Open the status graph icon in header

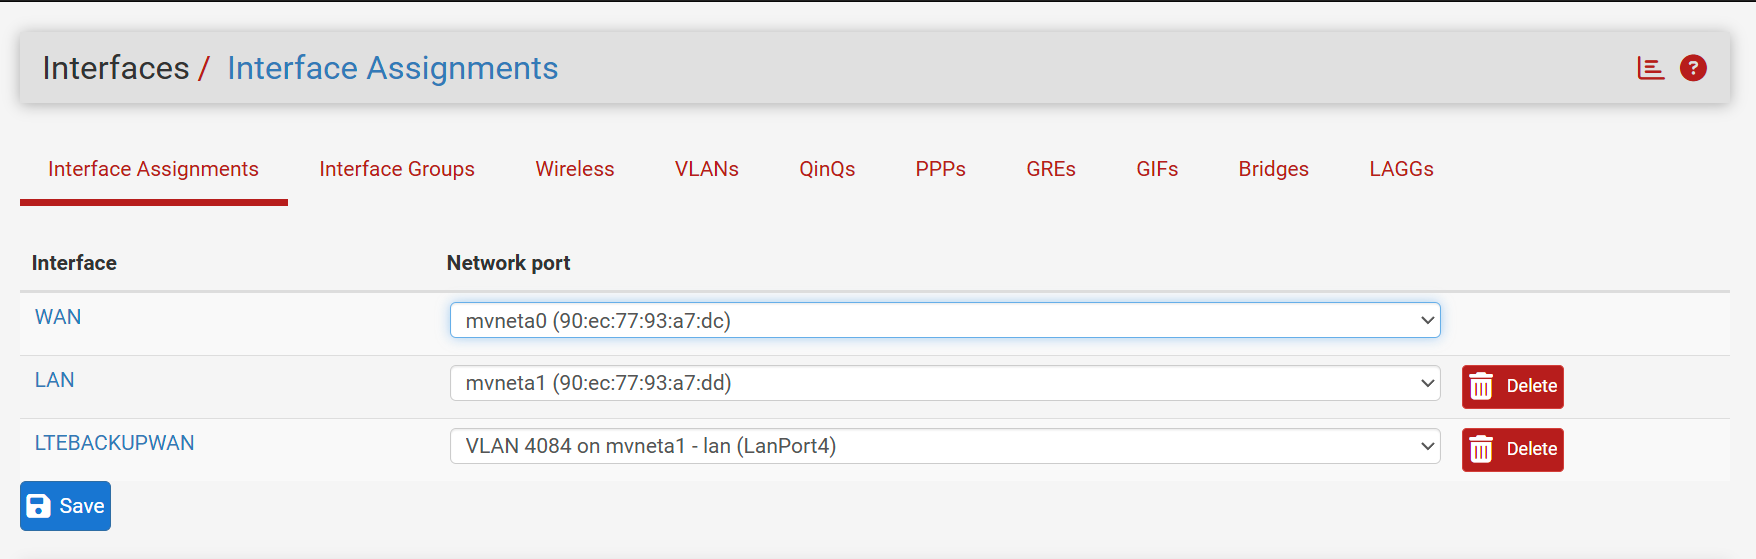pyautogui.click(x=1650, y=68)
